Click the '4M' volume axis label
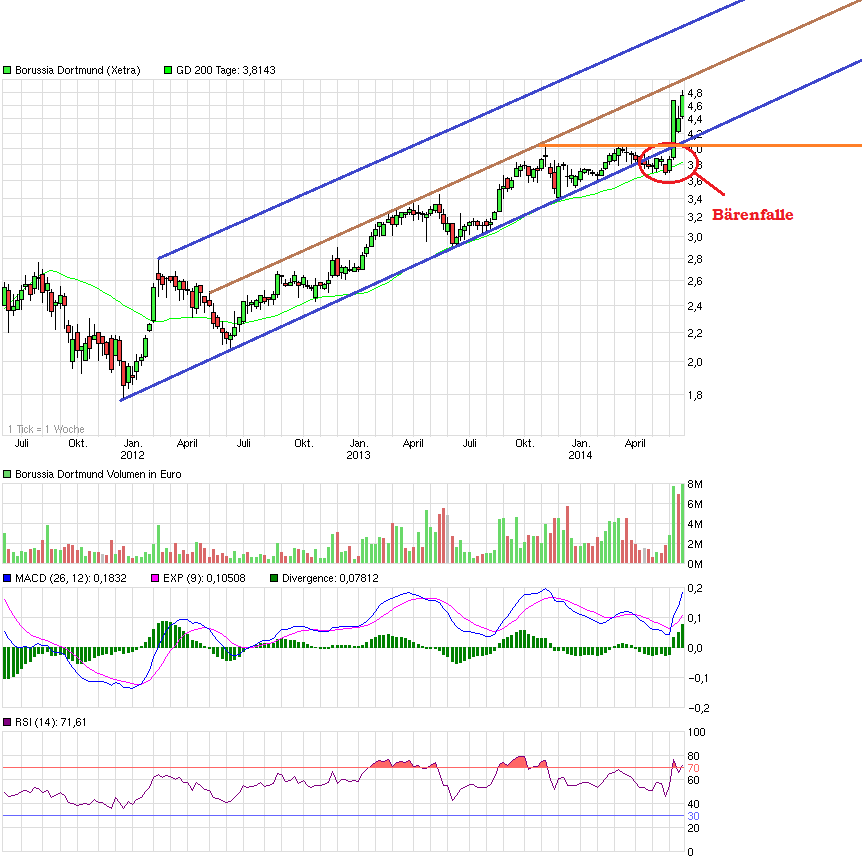This screenshot has height=860, width=862. coord(695,525)
